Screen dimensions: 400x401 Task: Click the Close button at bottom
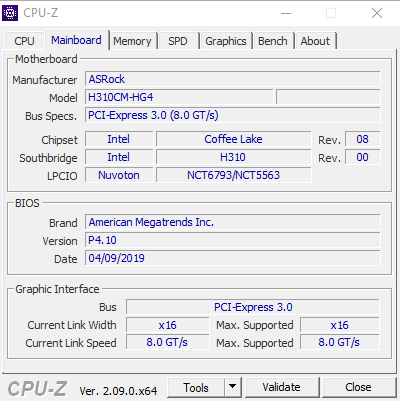[358, 387]
